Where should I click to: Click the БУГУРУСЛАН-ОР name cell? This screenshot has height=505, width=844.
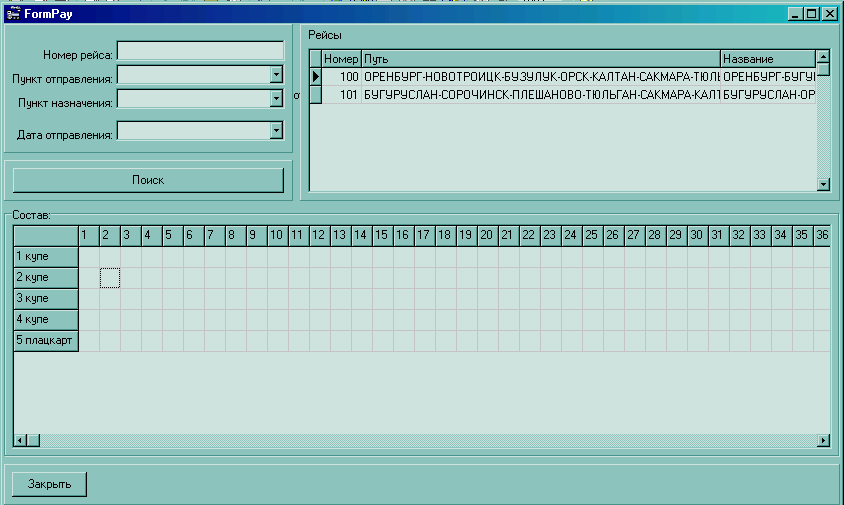[768, 95]
